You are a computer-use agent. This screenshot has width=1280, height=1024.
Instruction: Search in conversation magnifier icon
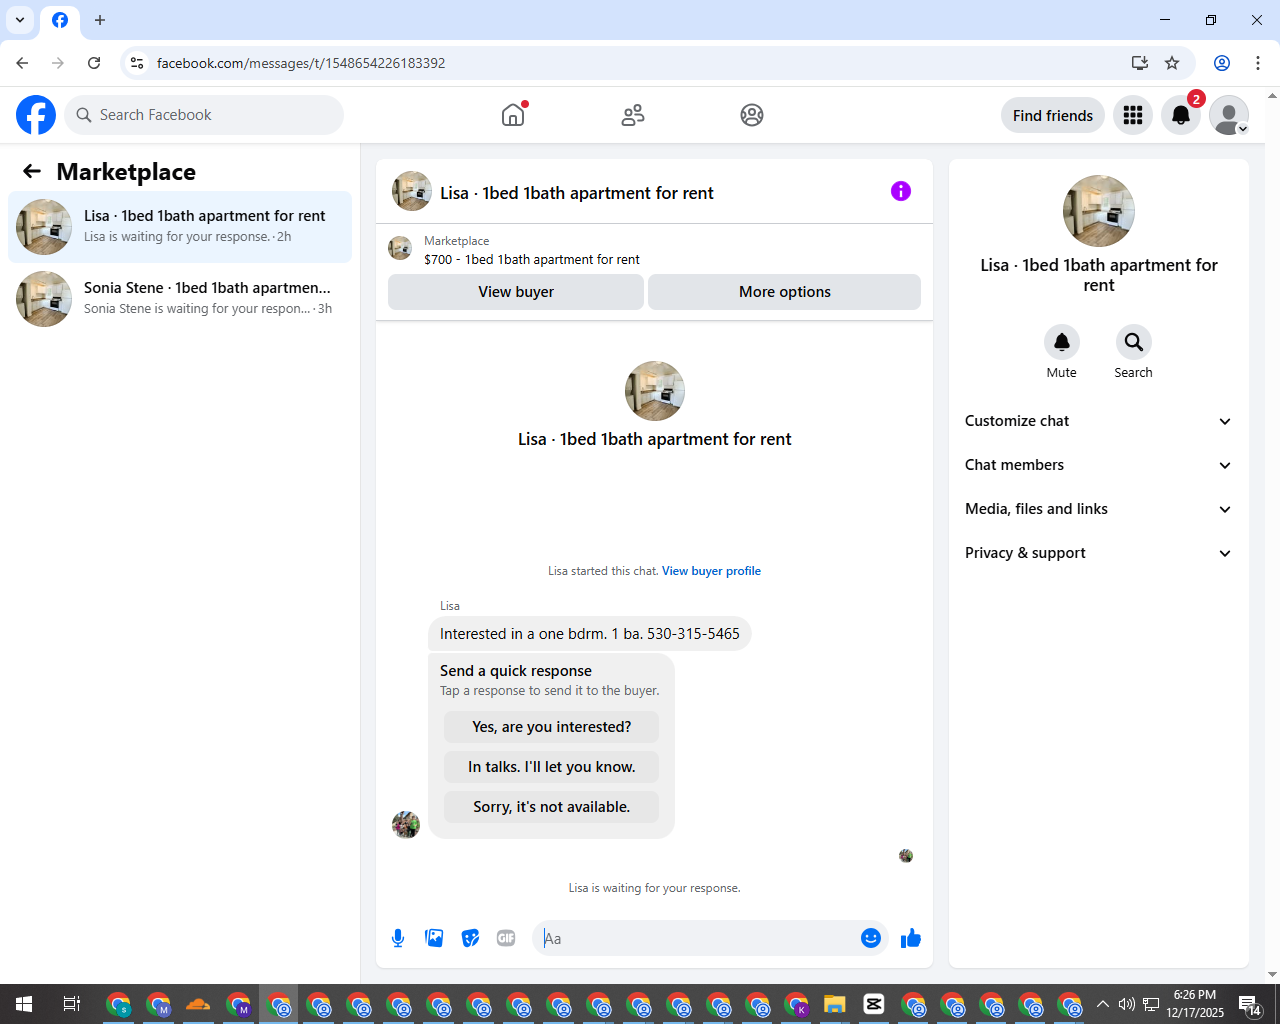[1134, 342]
